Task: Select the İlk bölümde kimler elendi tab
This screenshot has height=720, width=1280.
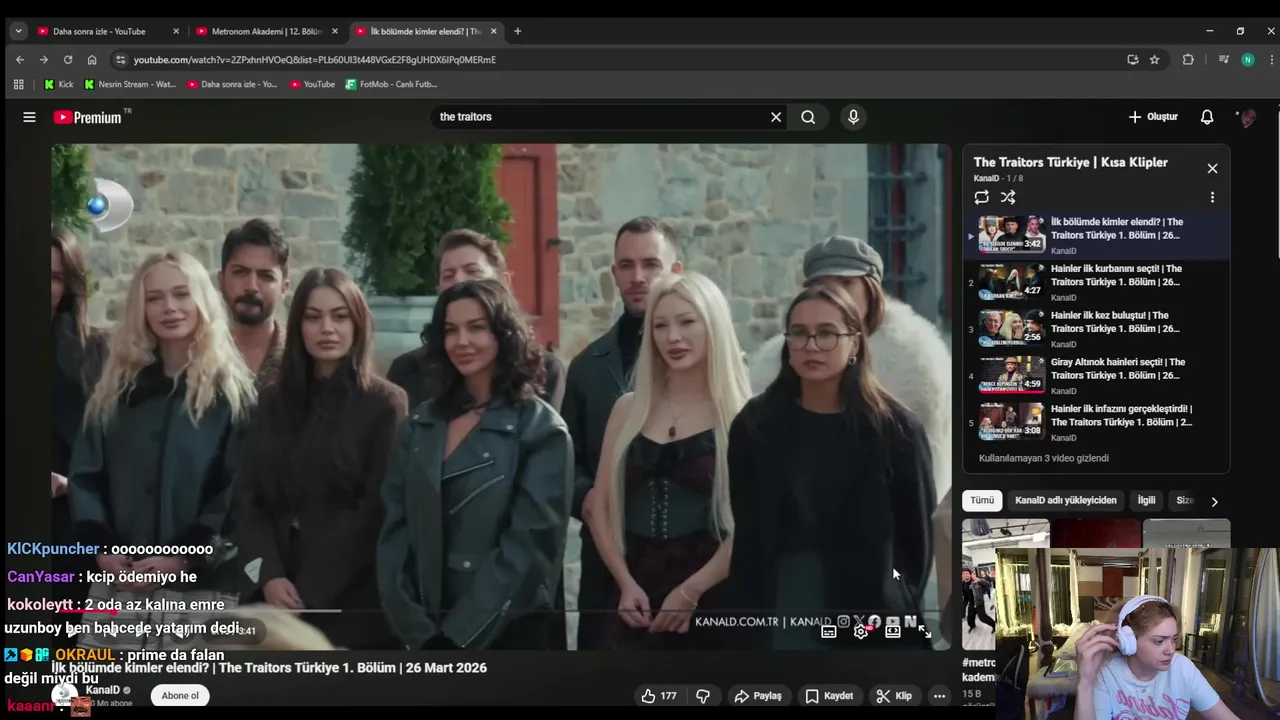Action: click(426, 31)
